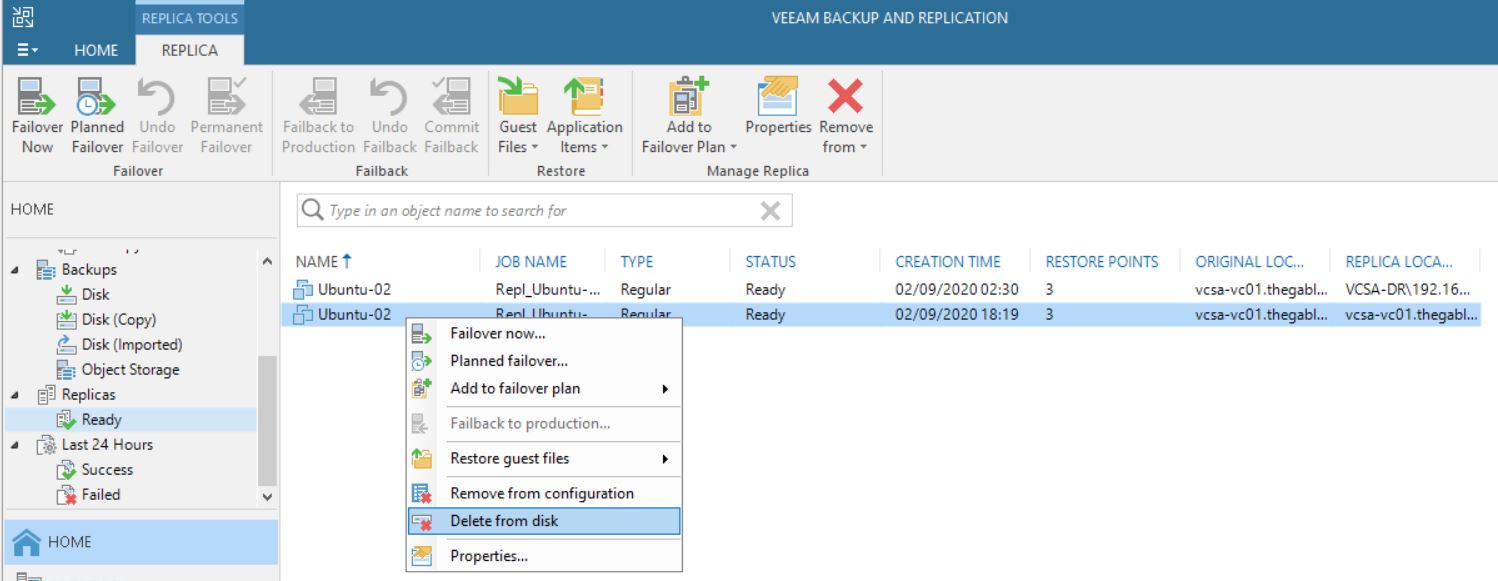Sort list by TYPE column

(x=636, y=262)
